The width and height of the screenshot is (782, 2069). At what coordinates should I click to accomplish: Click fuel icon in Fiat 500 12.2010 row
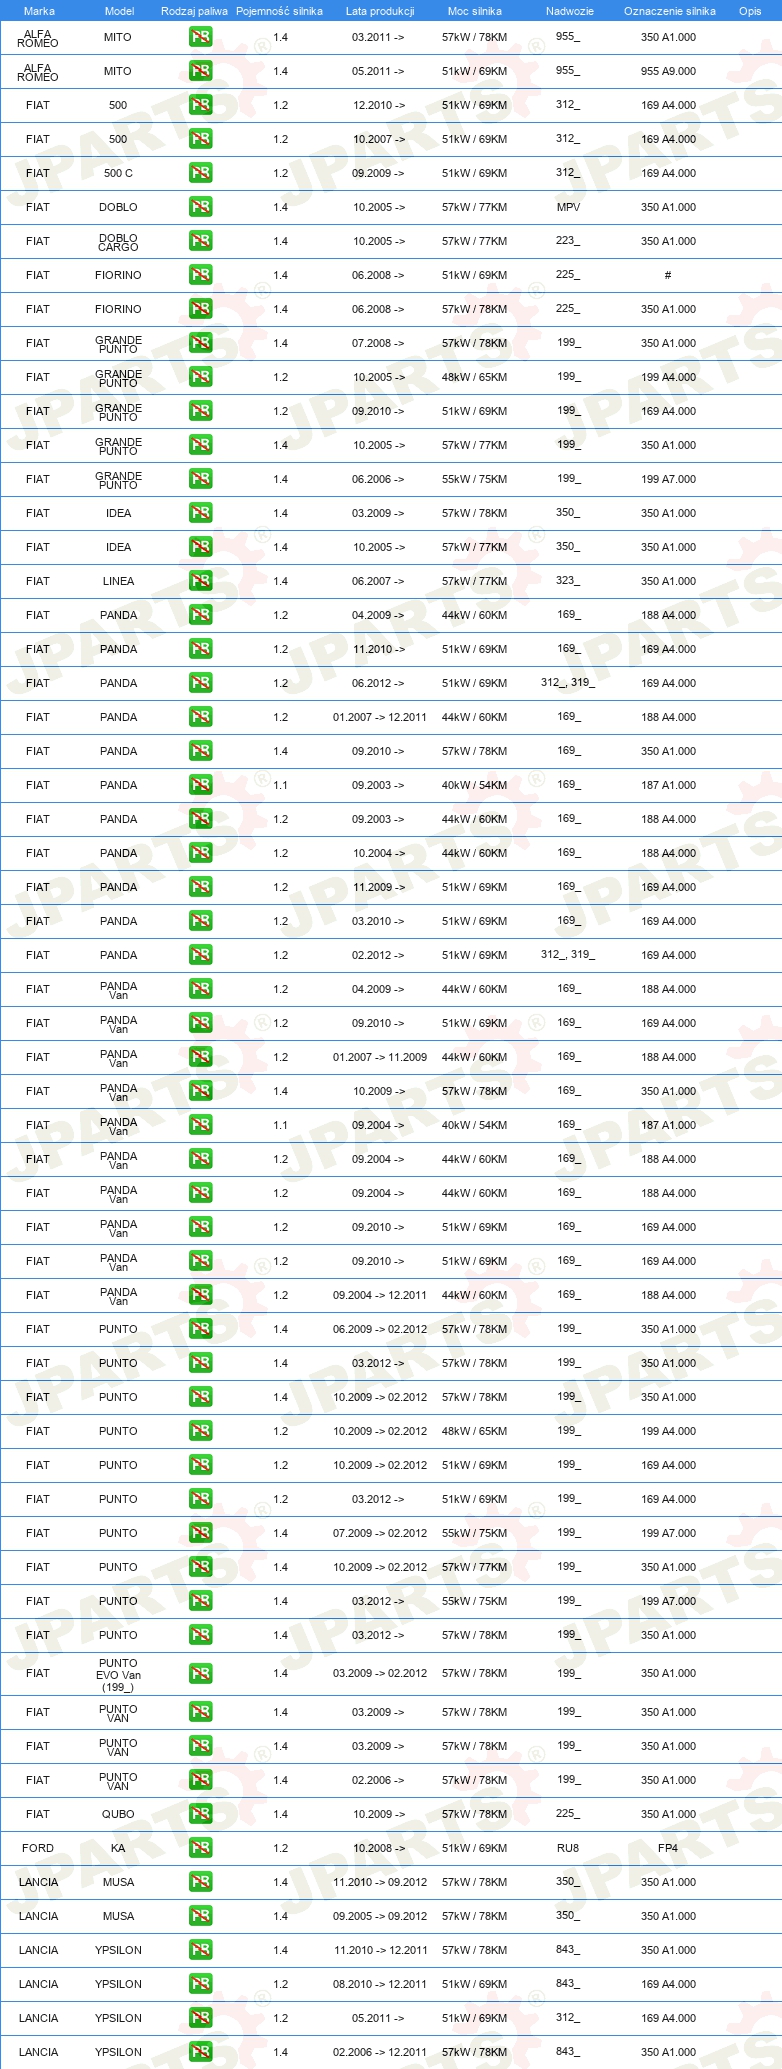click(200, 105)
